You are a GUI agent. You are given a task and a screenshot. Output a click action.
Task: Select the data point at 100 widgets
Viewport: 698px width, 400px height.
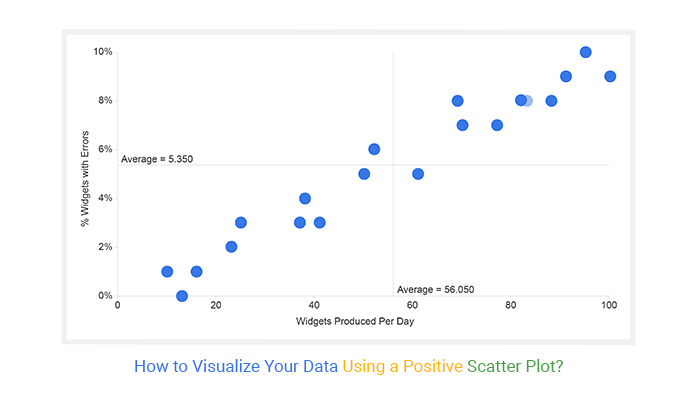(610, 77)
